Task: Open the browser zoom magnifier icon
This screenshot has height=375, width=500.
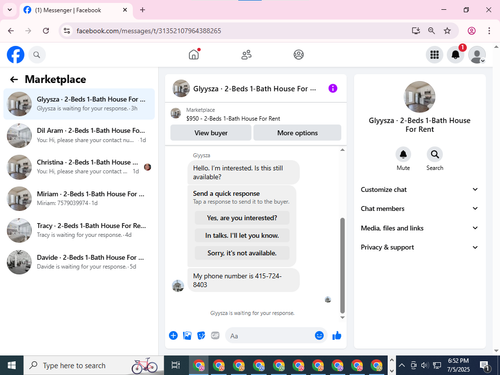Action: pyautogui.click(x=431, y=31)
